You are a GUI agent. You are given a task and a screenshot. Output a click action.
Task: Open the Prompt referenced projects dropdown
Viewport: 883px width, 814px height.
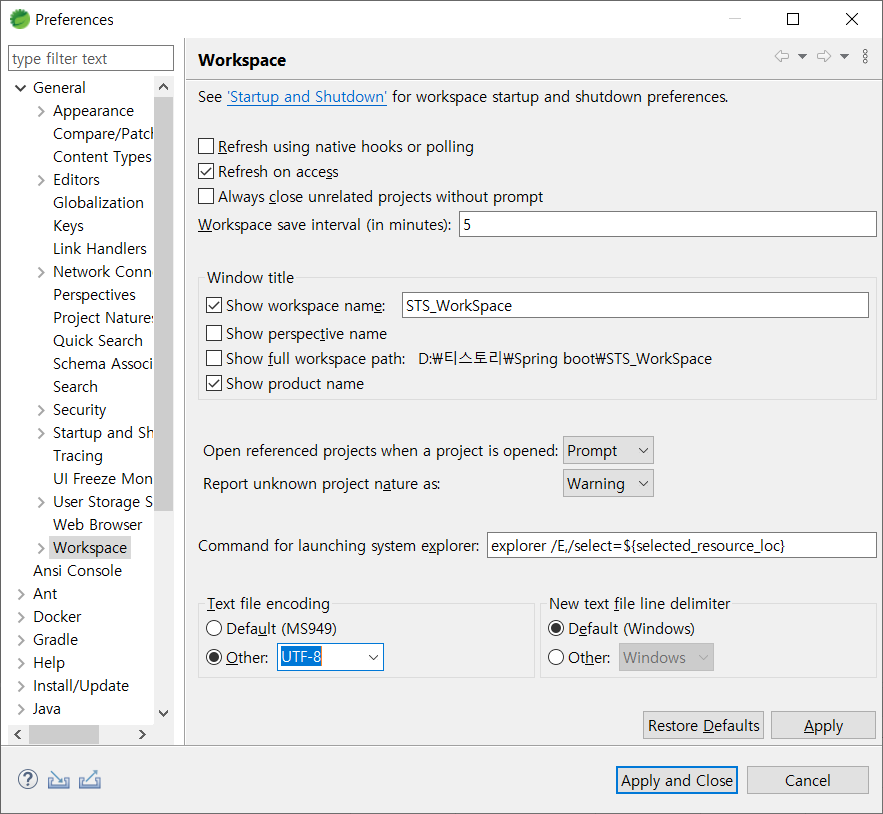[608, 451]
